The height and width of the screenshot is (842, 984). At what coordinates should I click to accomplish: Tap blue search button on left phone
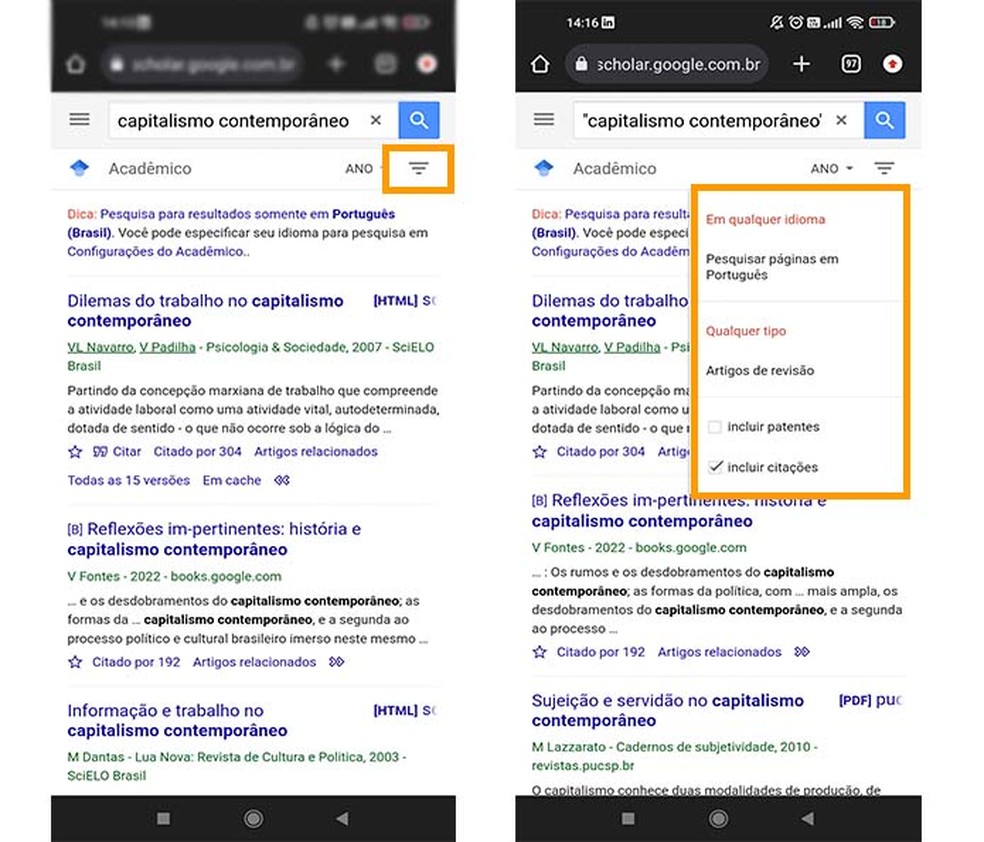click(419, 120)
